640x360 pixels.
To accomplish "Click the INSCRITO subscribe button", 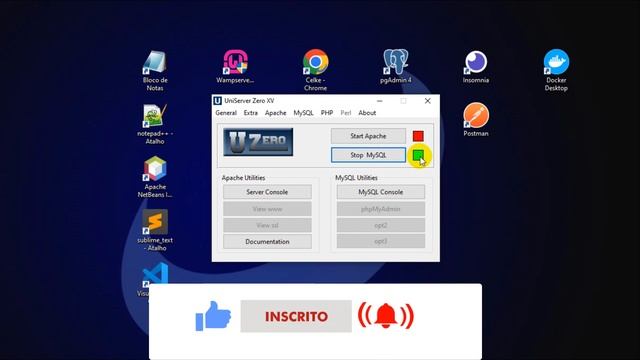I will 296,316.
